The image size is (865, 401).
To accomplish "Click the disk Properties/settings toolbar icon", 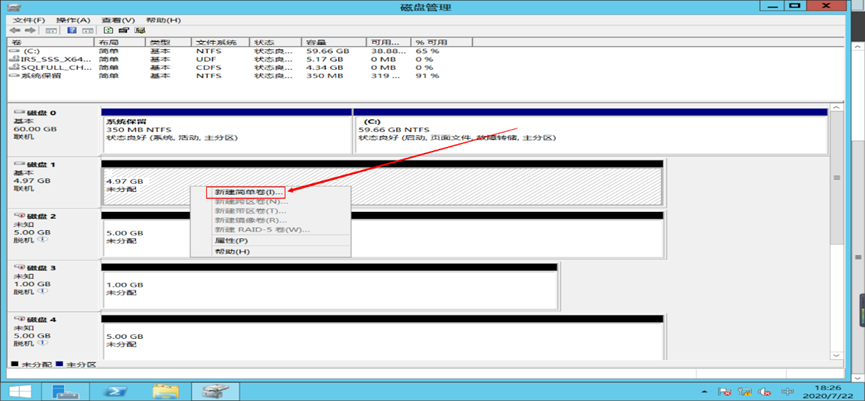I will pos(124,30).
